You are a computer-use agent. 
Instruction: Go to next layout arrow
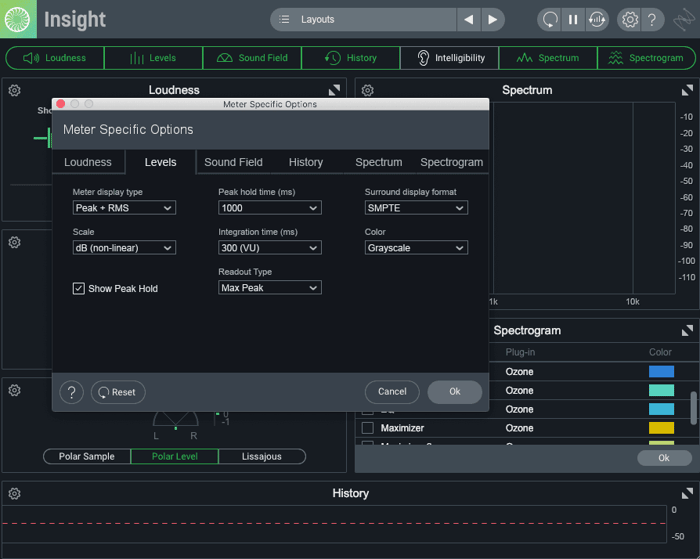tap(493, 20)
